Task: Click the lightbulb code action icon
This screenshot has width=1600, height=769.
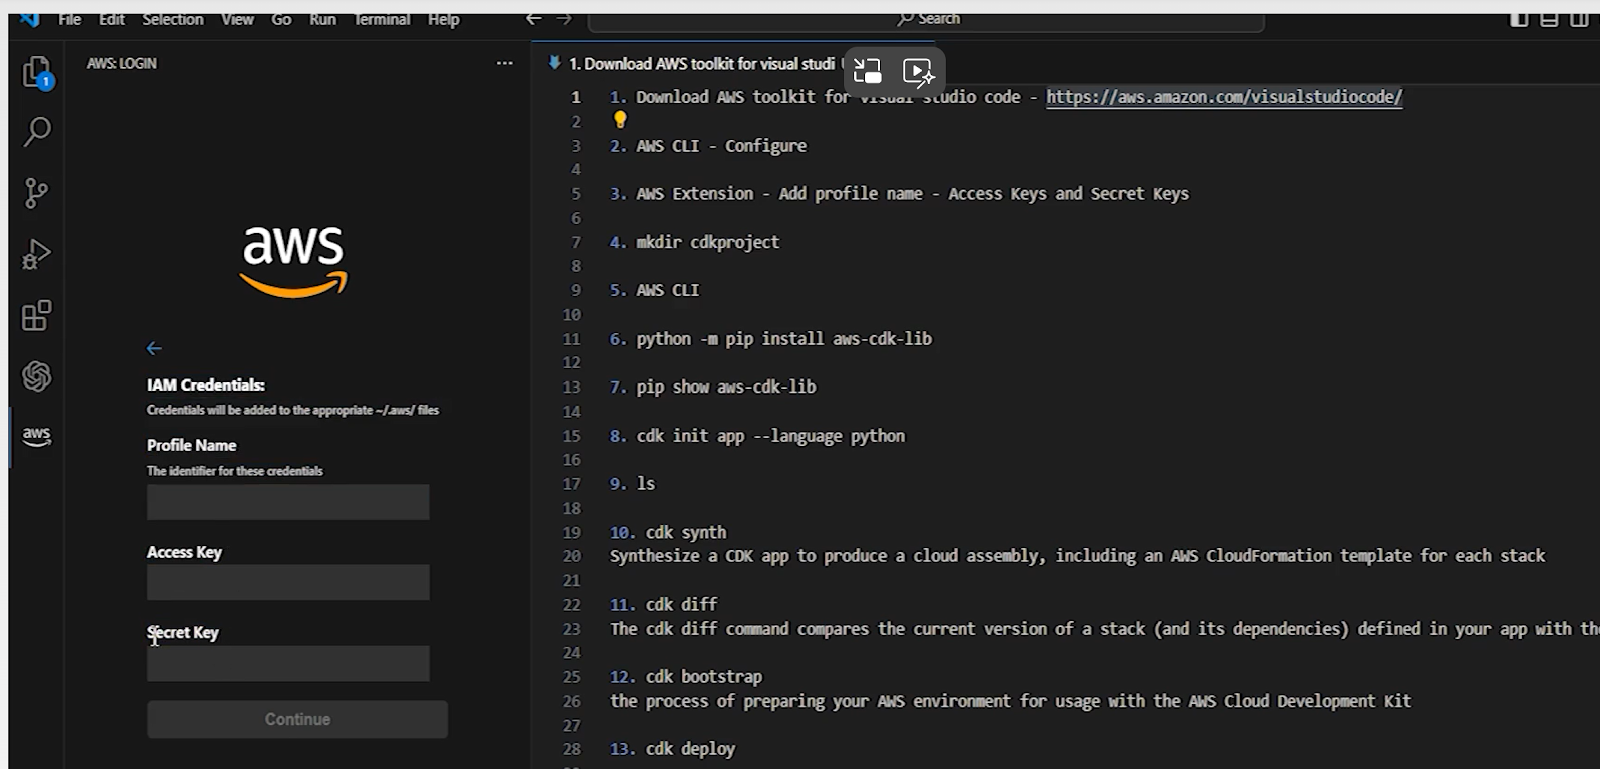Action: click(x=620, y=120)
